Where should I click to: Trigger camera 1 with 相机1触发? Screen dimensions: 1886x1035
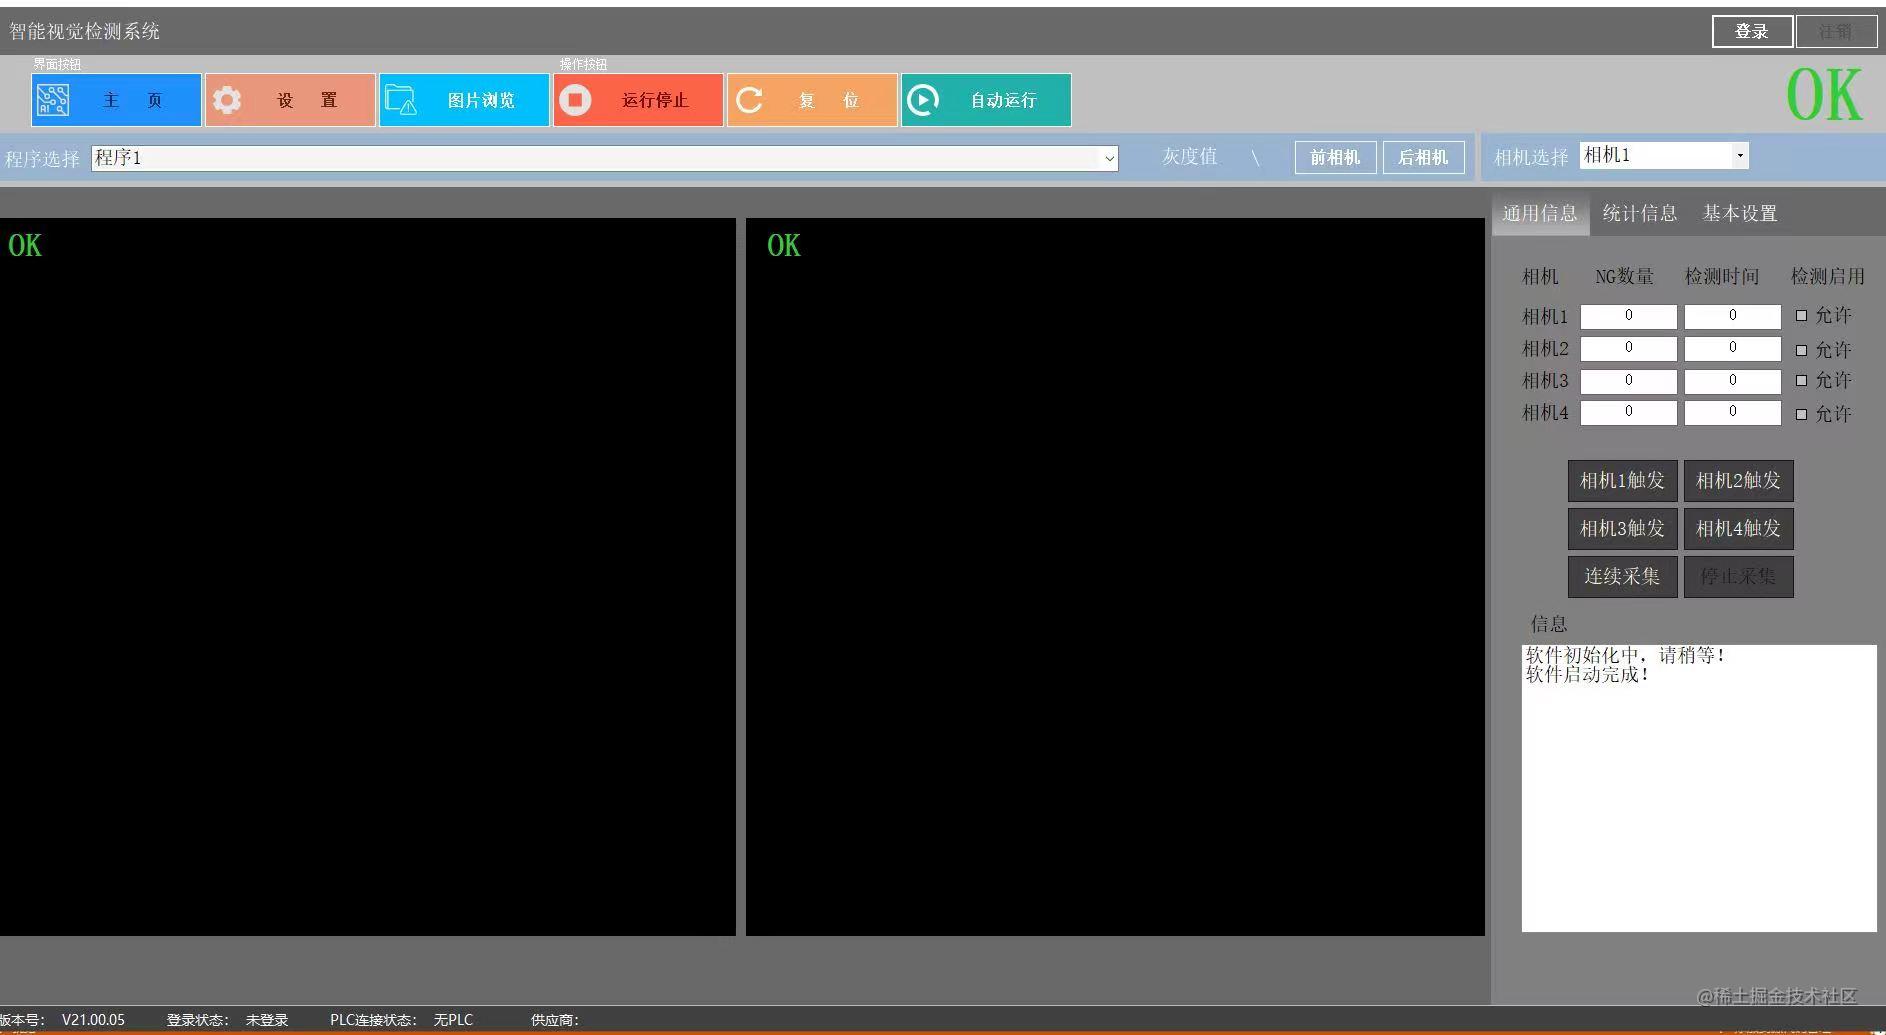[1622, 481]
